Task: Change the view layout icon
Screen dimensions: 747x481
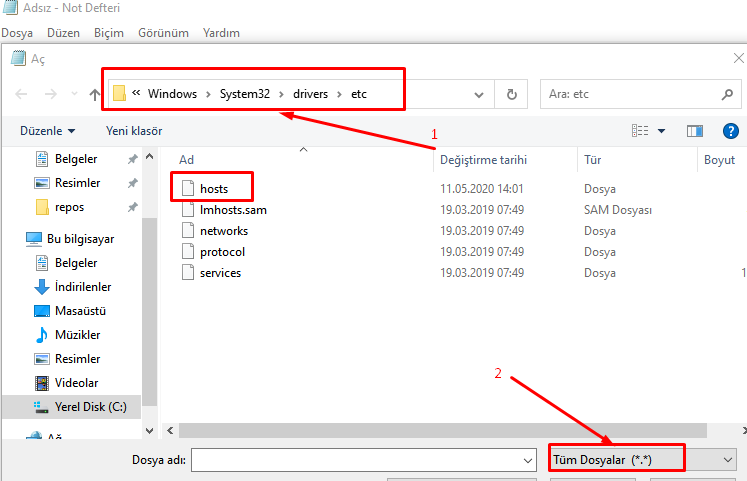Action: click(x=640, y=130)
